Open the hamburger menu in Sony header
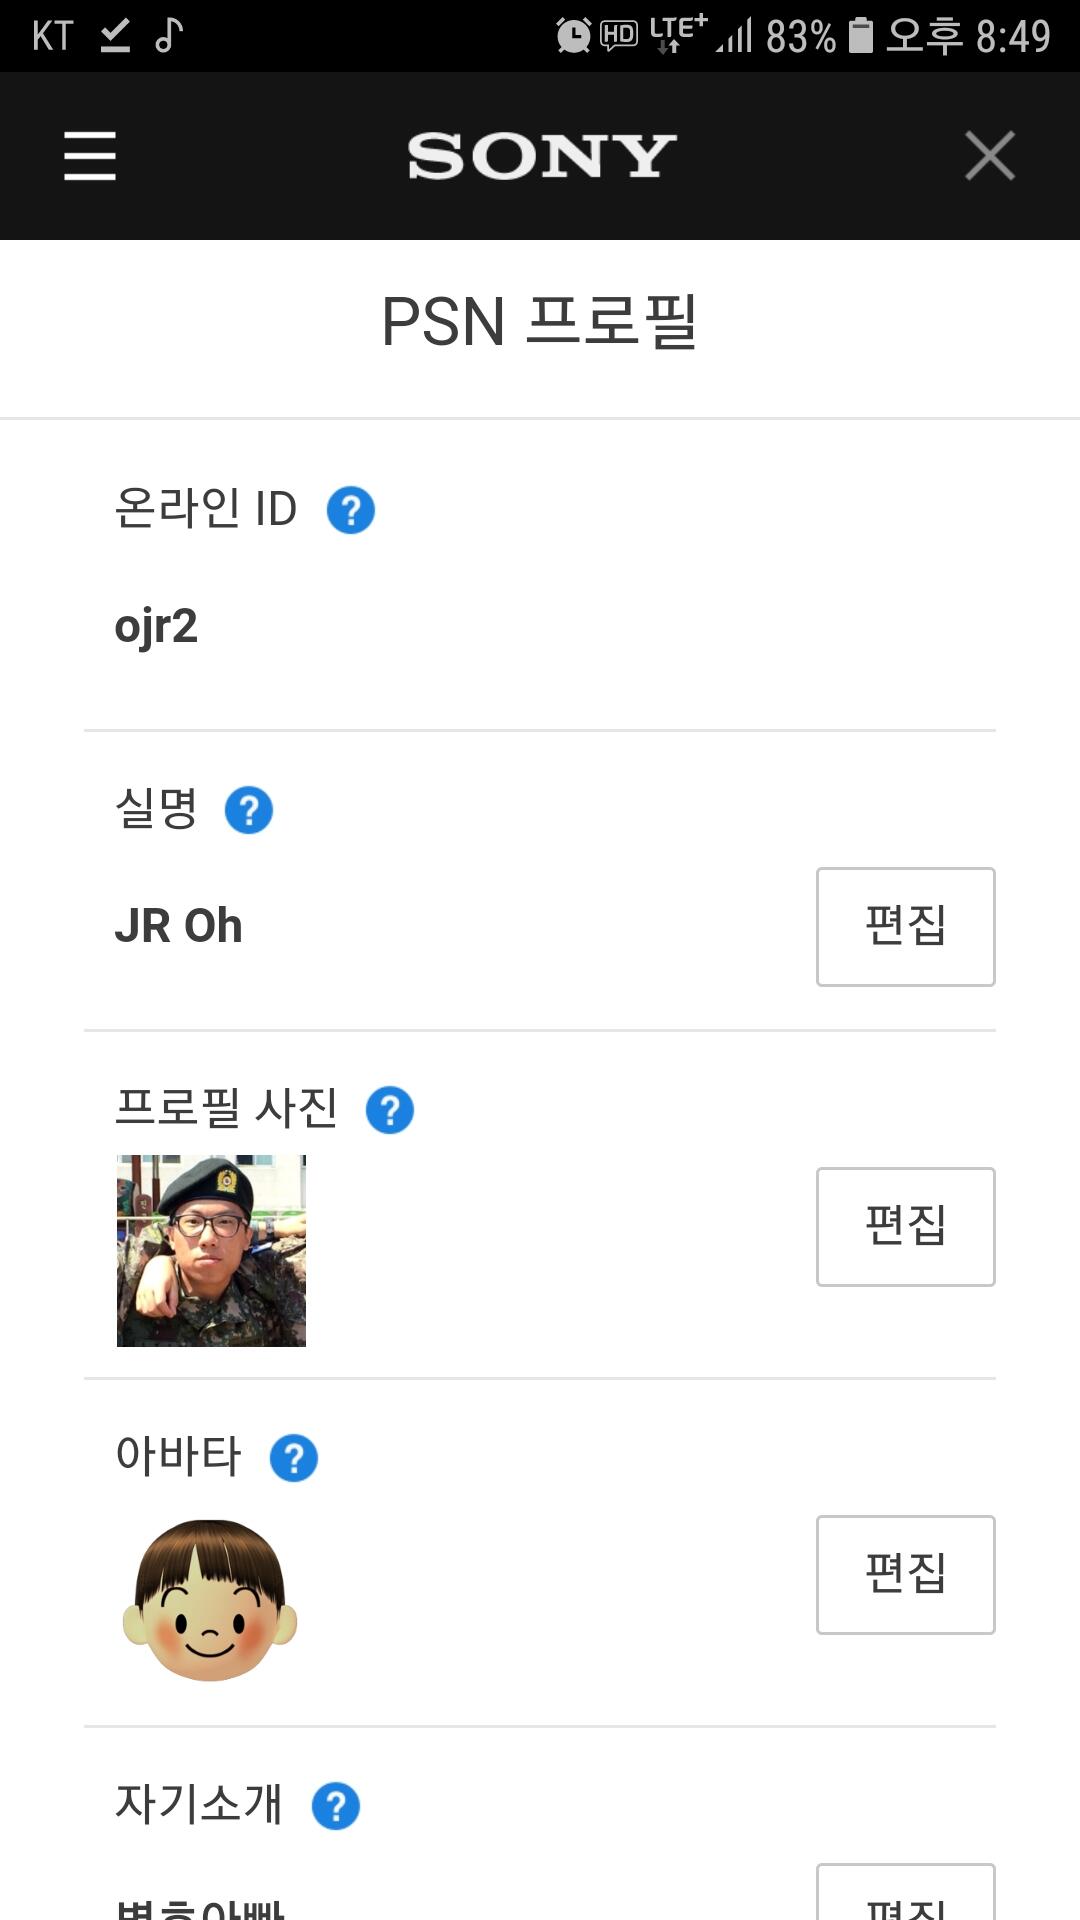 pos(90,156)
